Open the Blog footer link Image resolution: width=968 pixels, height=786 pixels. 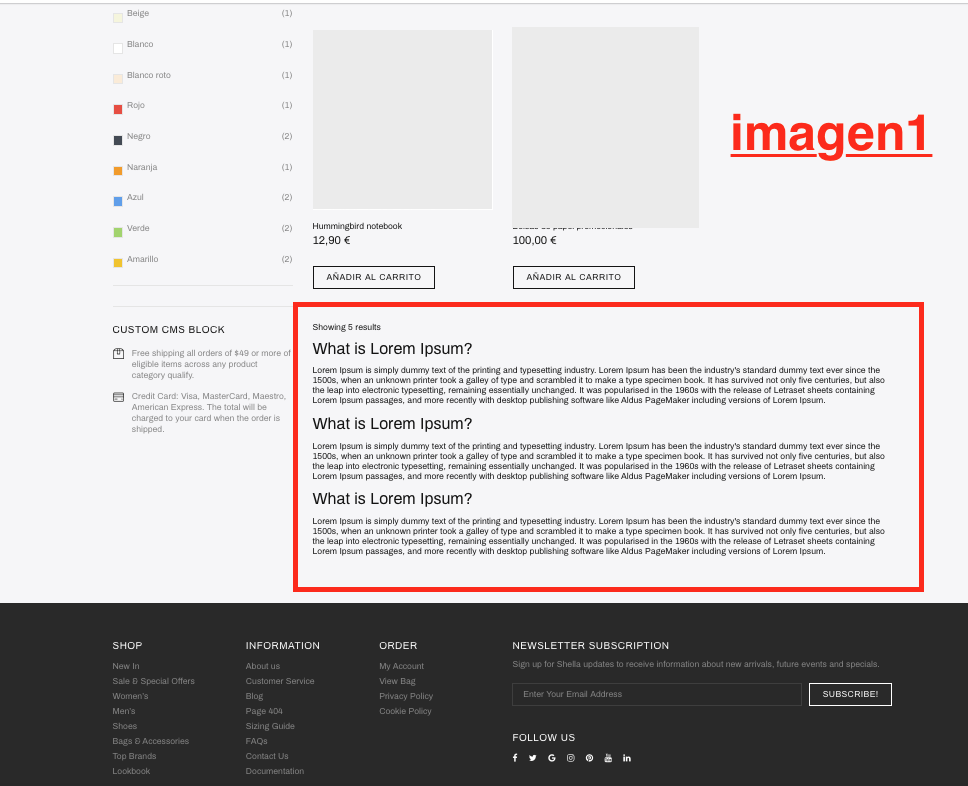pos(254,696)
